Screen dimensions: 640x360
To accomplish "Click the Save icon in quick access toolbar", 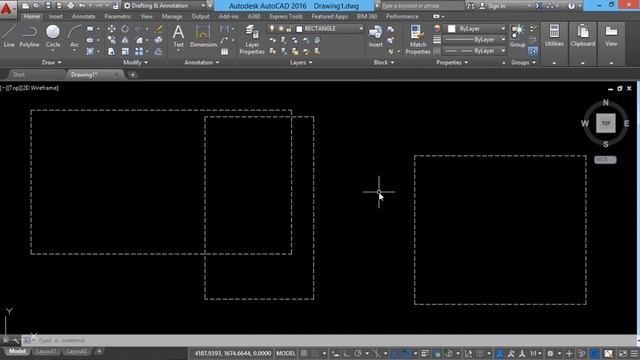I will click(x=48, y=6).
